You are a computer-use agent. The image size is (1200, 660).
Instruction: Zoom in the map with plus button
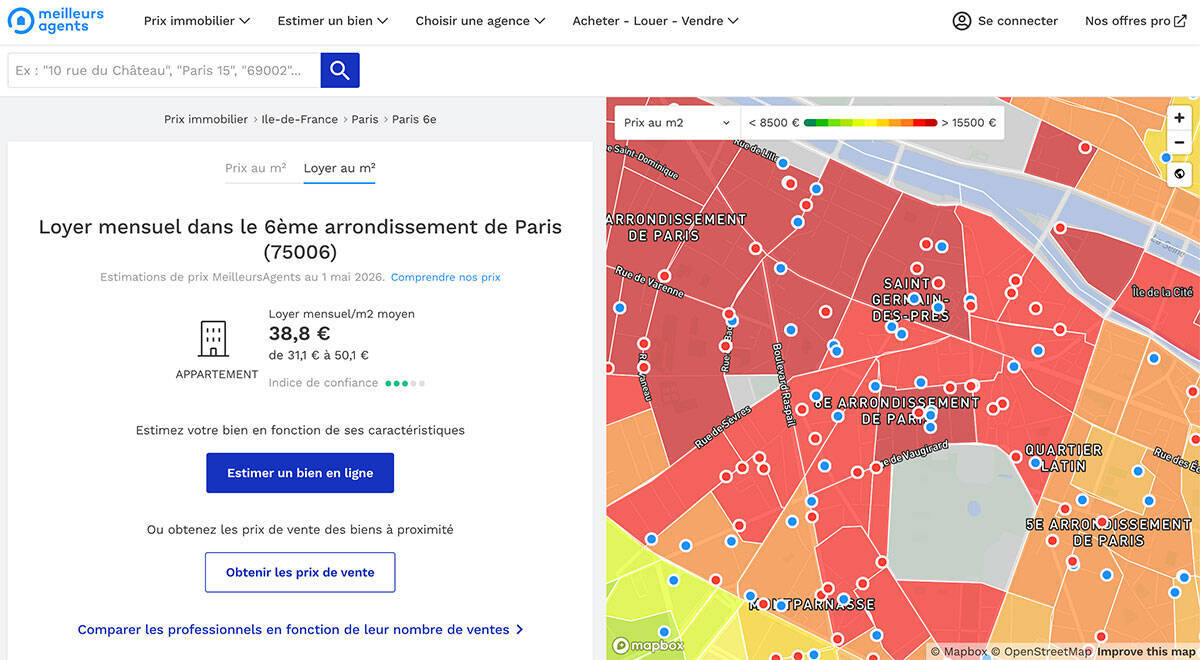point(1179,118)
